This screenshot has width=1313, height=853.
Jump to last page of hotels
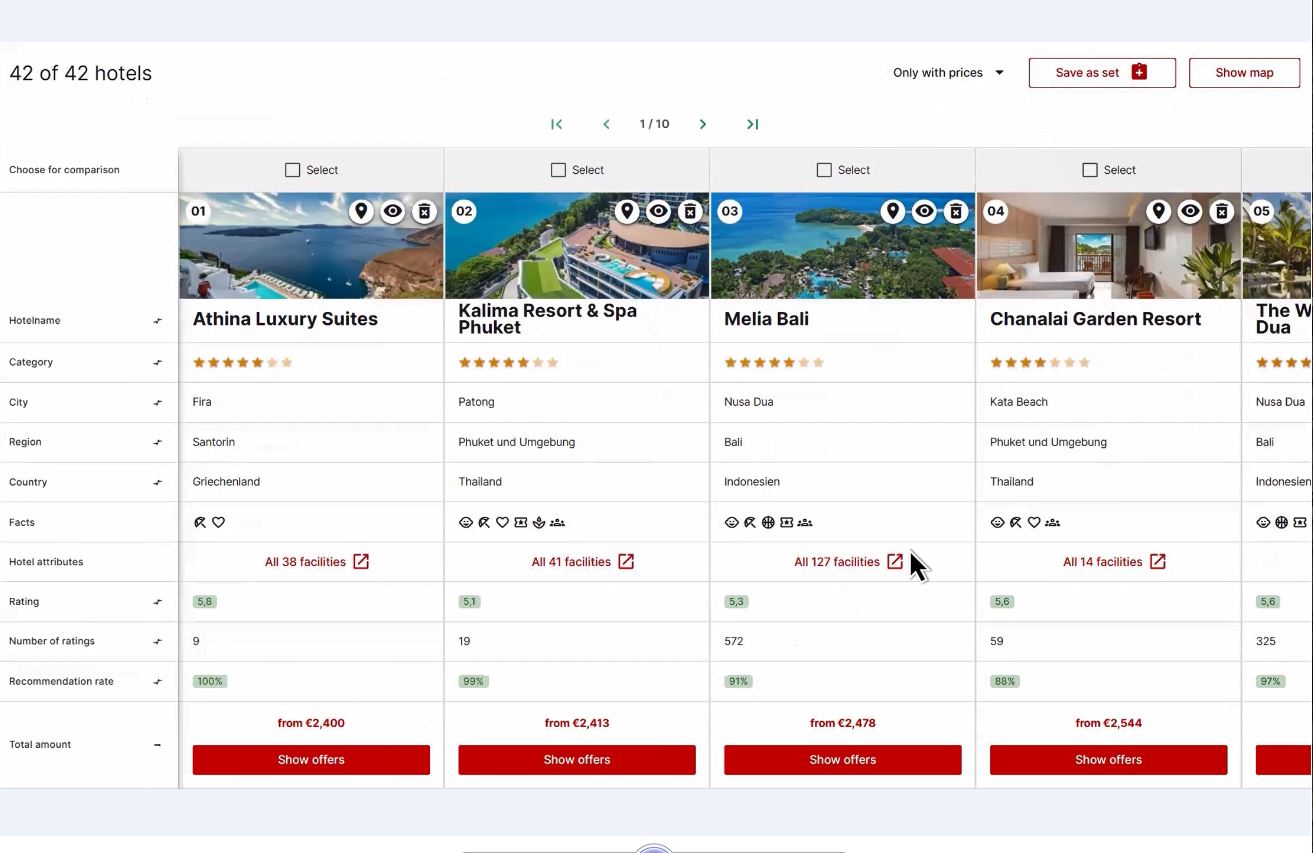[753, 124]
